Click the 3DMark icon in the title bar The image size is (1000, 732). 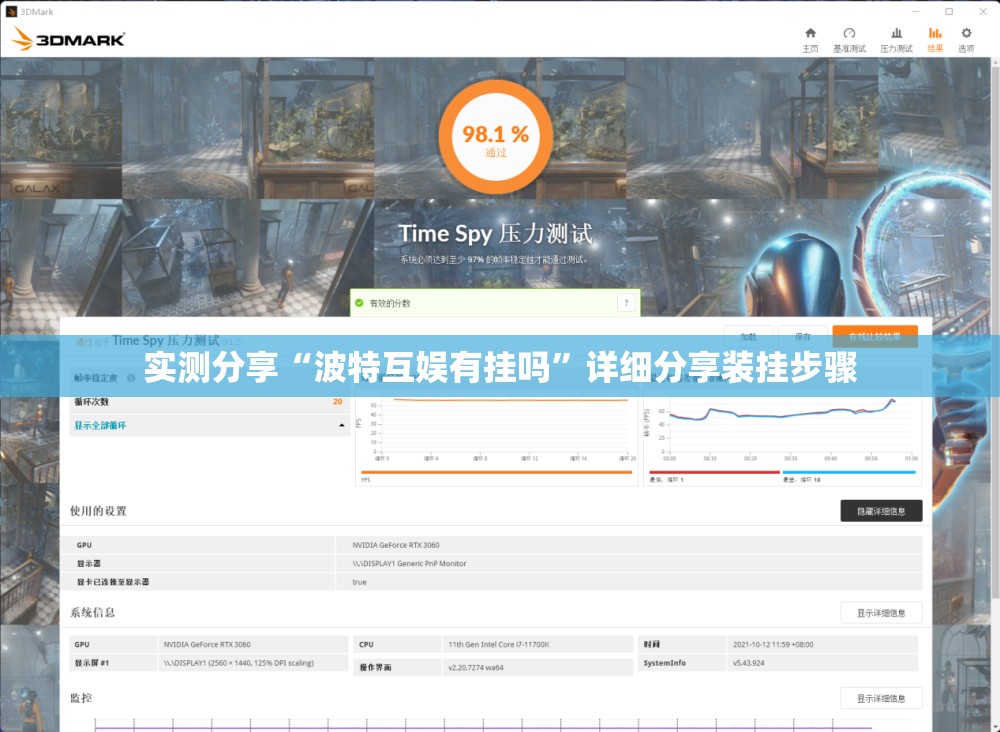11,11
